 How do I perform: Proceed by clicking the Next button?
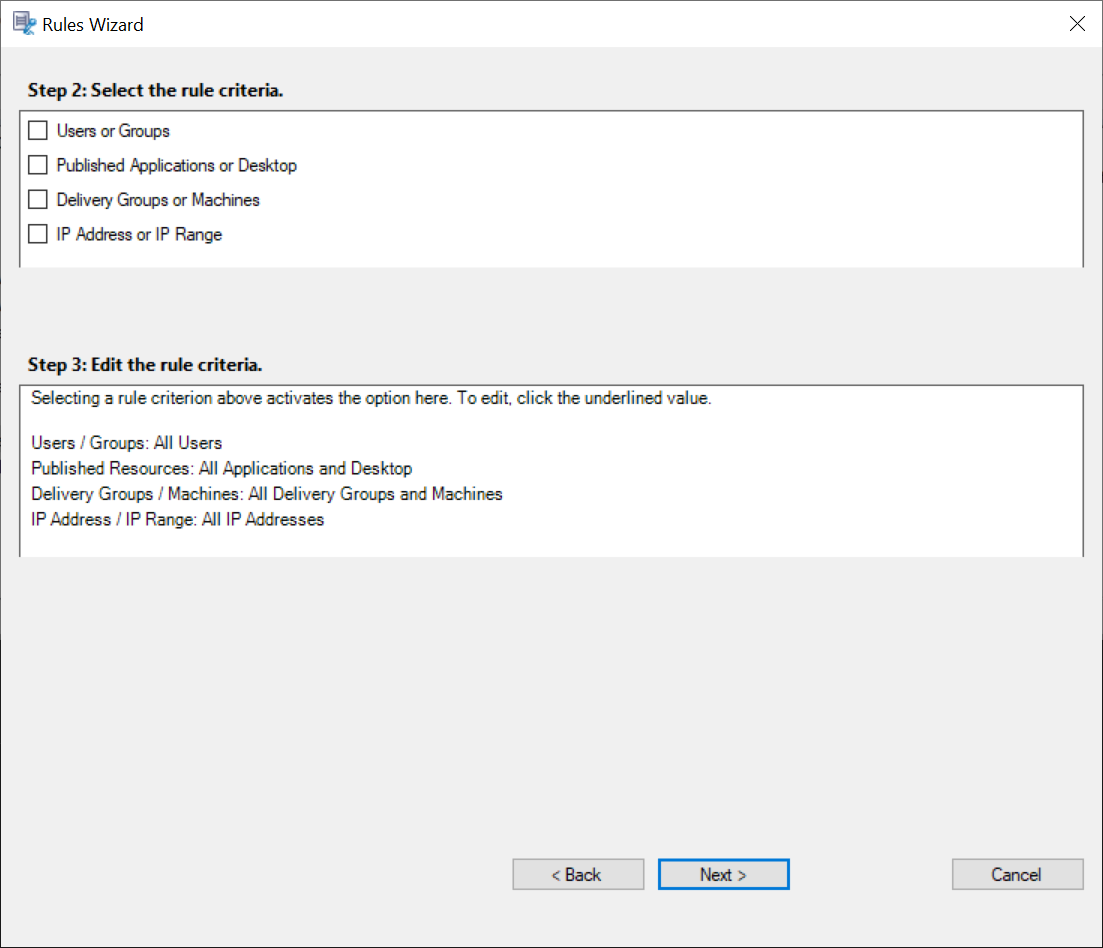coord(723,875)
